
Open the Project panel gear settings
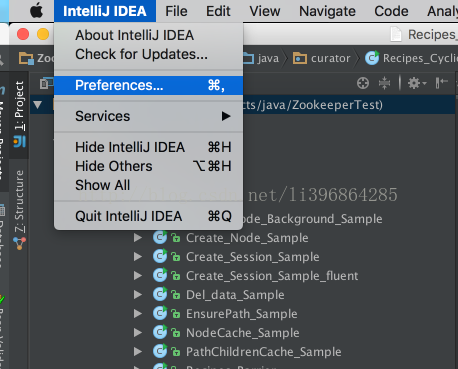tap(417, 83)
